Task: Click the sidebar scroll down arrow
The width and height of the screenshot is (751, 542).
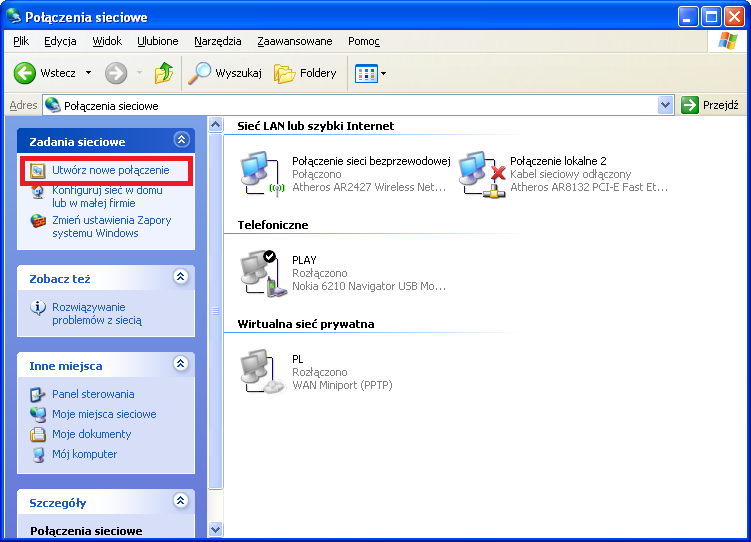Action: [x=216, y=530]
